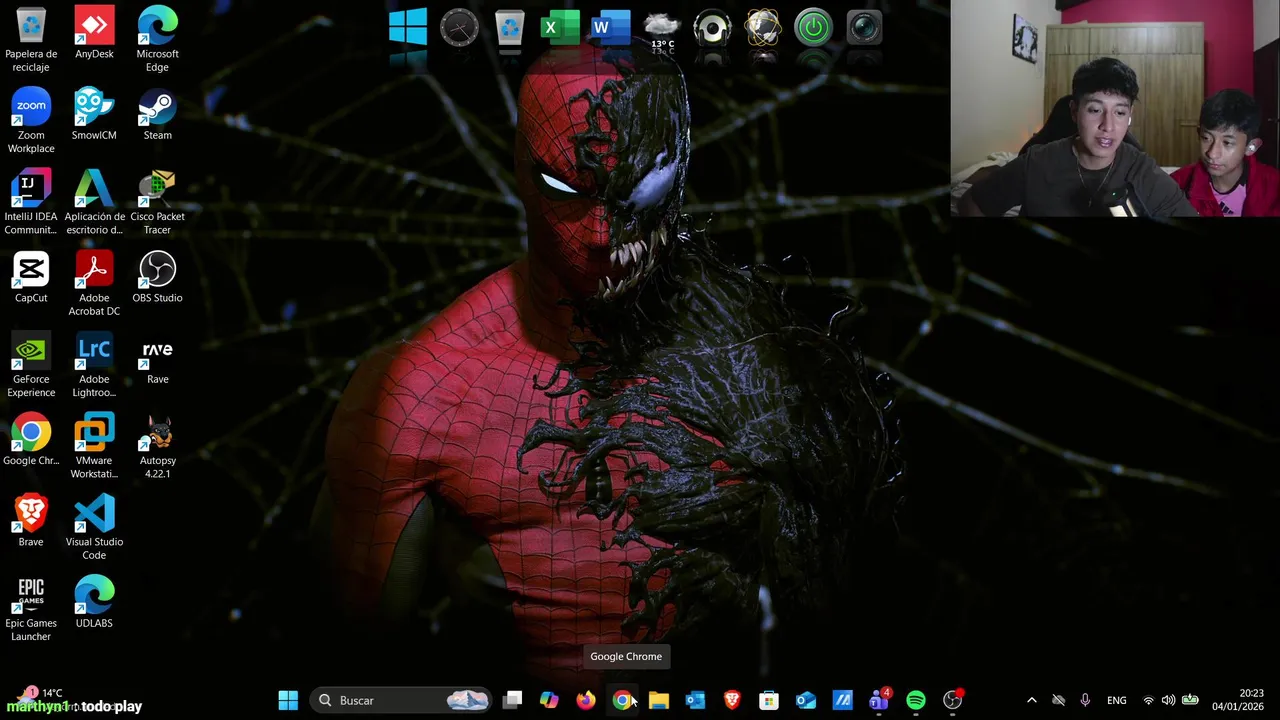Open Task View on the taskbar
1280x720 pixels.
512,700
